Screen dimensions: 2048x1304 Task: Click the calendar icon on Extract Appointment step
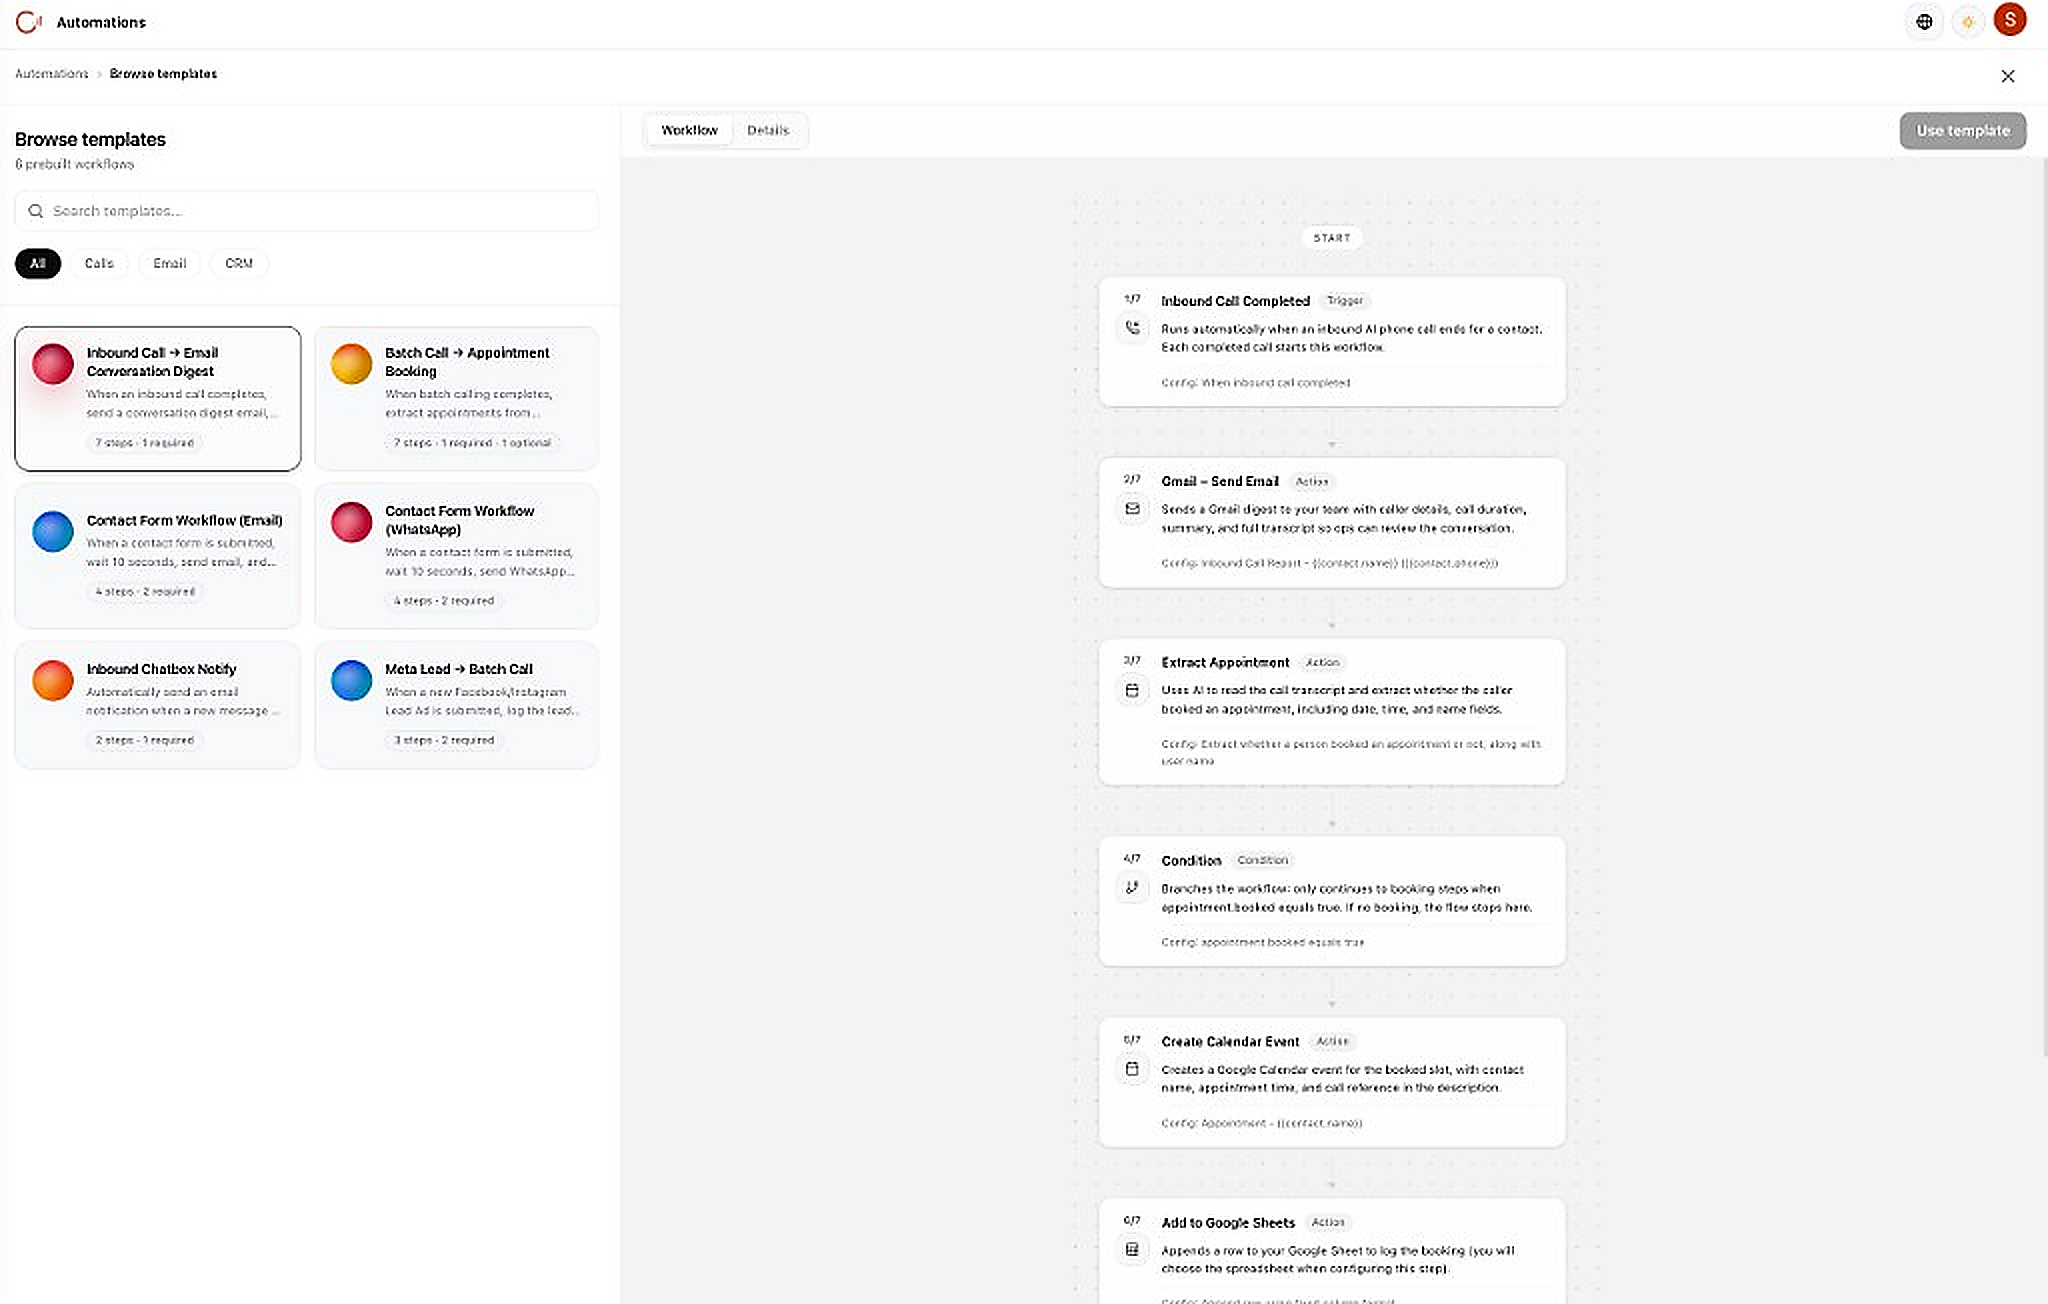[x=1132, y=690]
